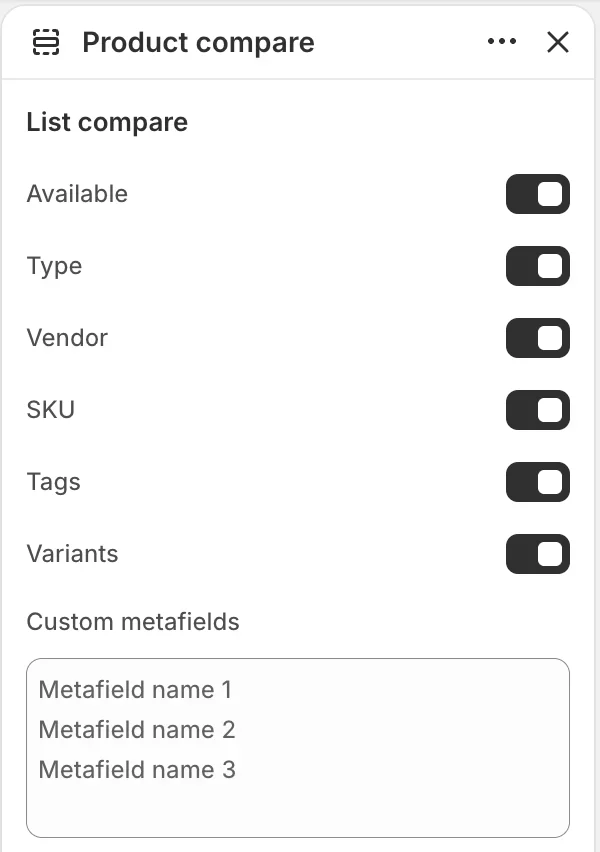Turn off the Type toggle
This screenshot has height=852, width=600.
click(538, 266)
